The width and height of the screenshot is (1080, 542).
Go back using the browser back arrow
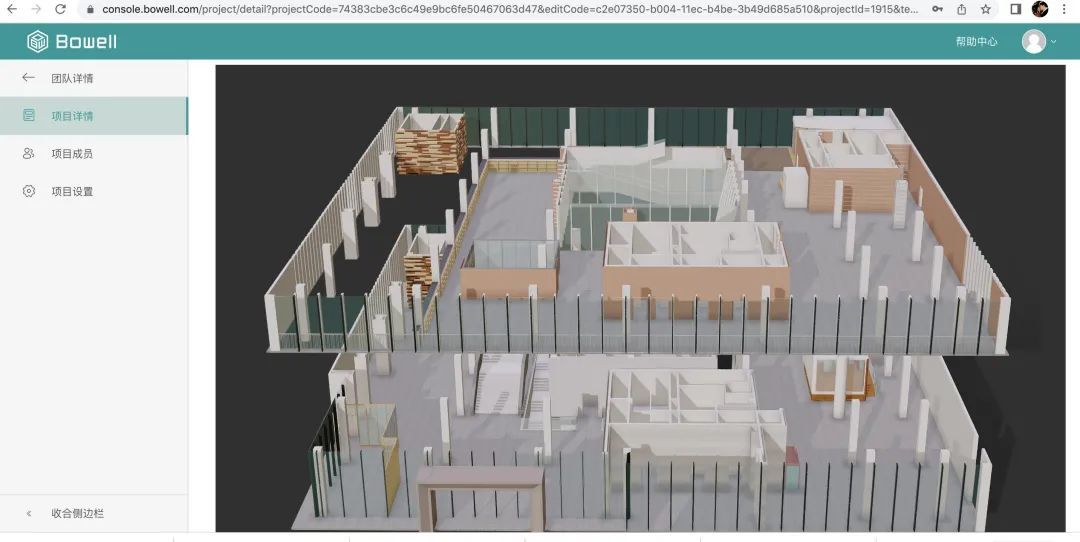pos(12,9)
